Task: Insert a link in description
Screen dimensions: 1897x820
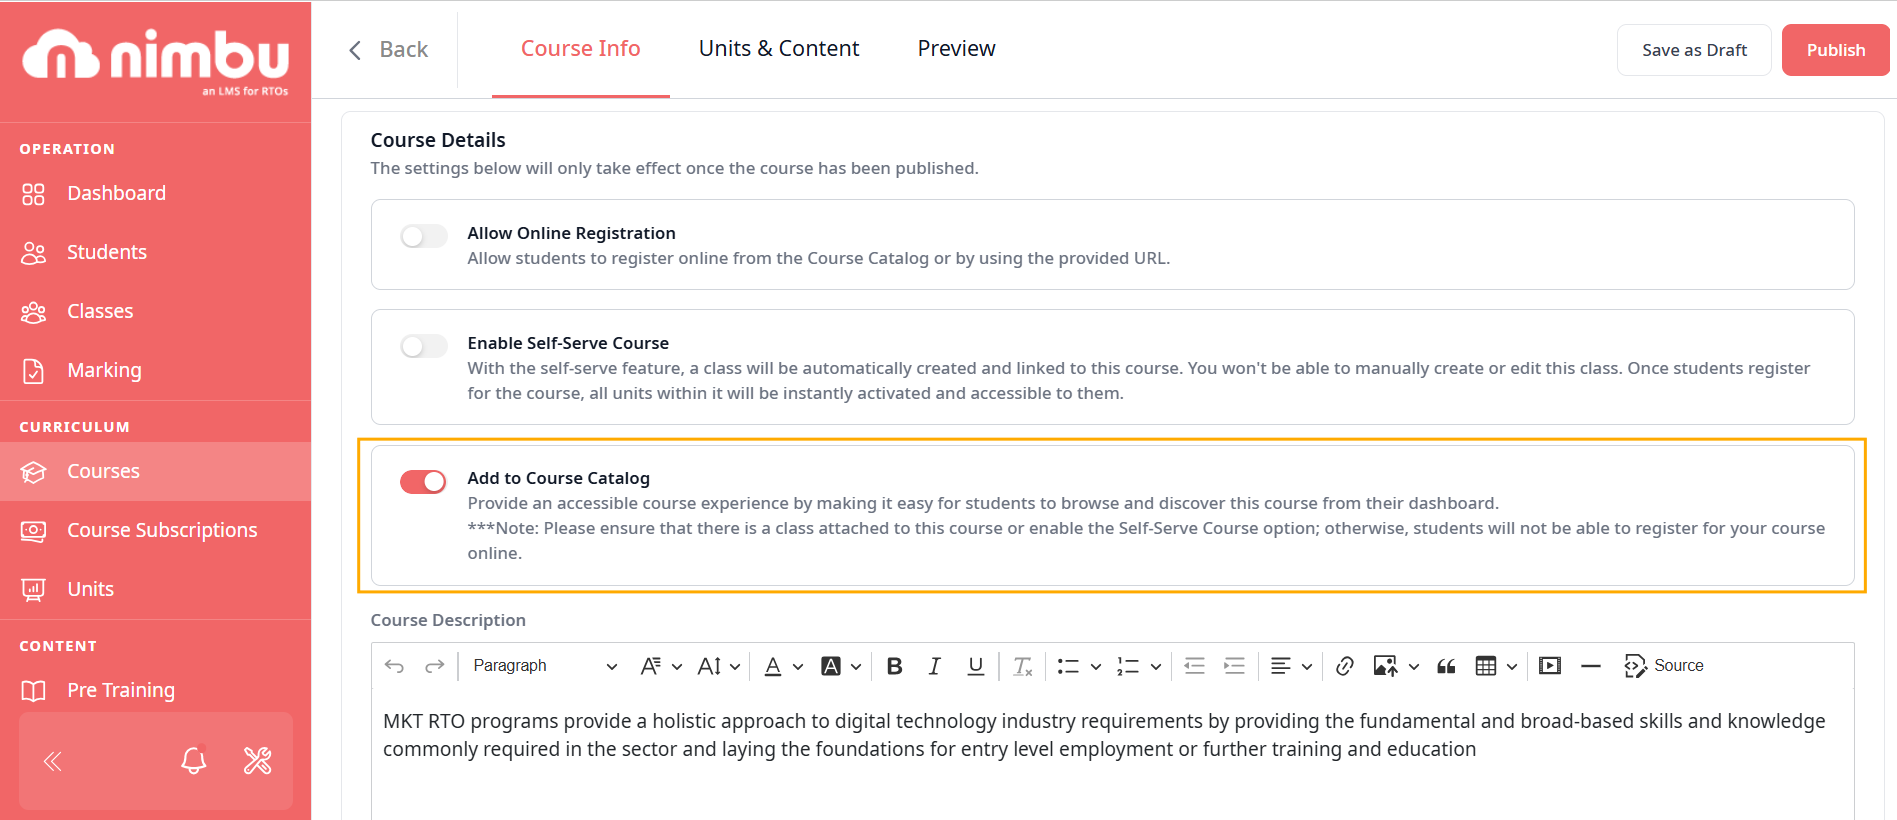Action: tap(1345, 666)
